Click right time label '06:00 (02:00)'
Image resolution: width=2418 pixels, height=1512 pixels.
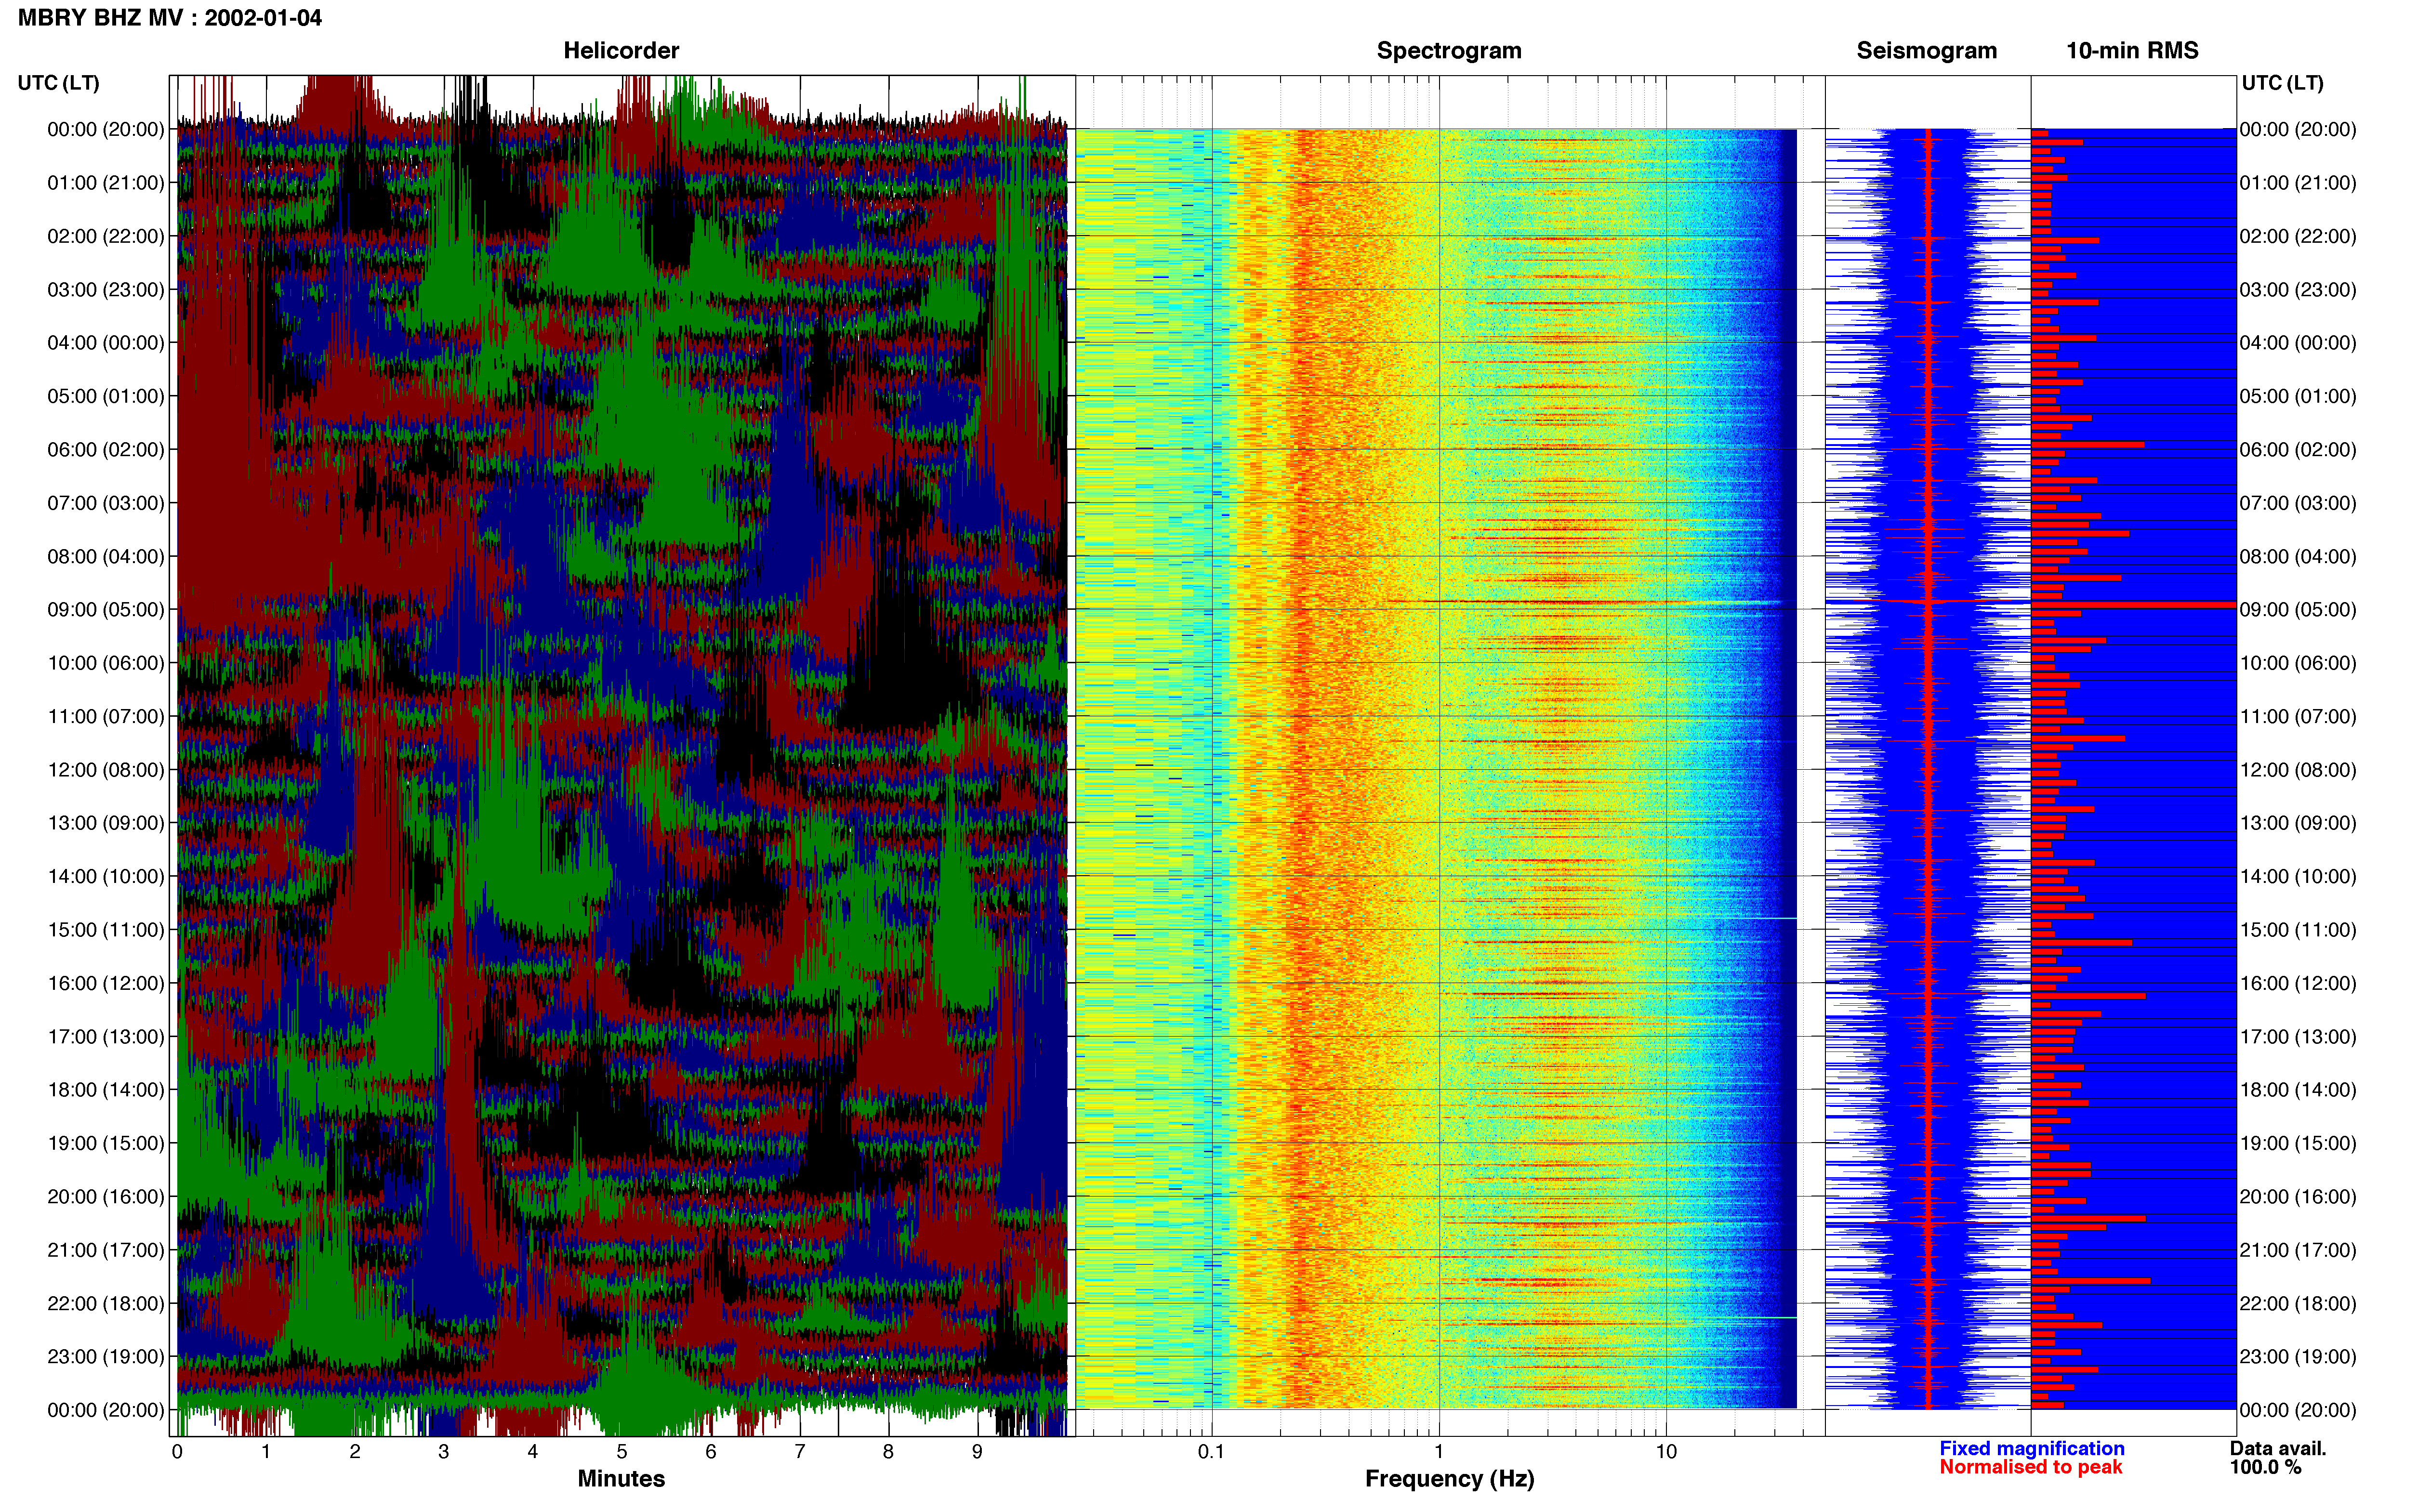click(x=2298, y=449)
